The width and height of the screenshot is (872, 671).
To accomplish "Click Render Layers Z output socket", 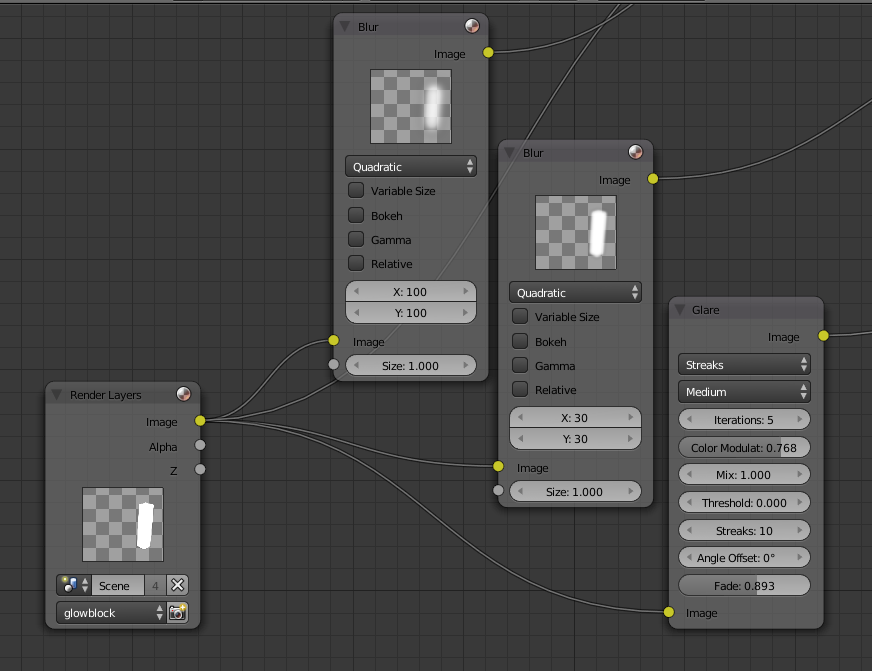I will 200,470.
